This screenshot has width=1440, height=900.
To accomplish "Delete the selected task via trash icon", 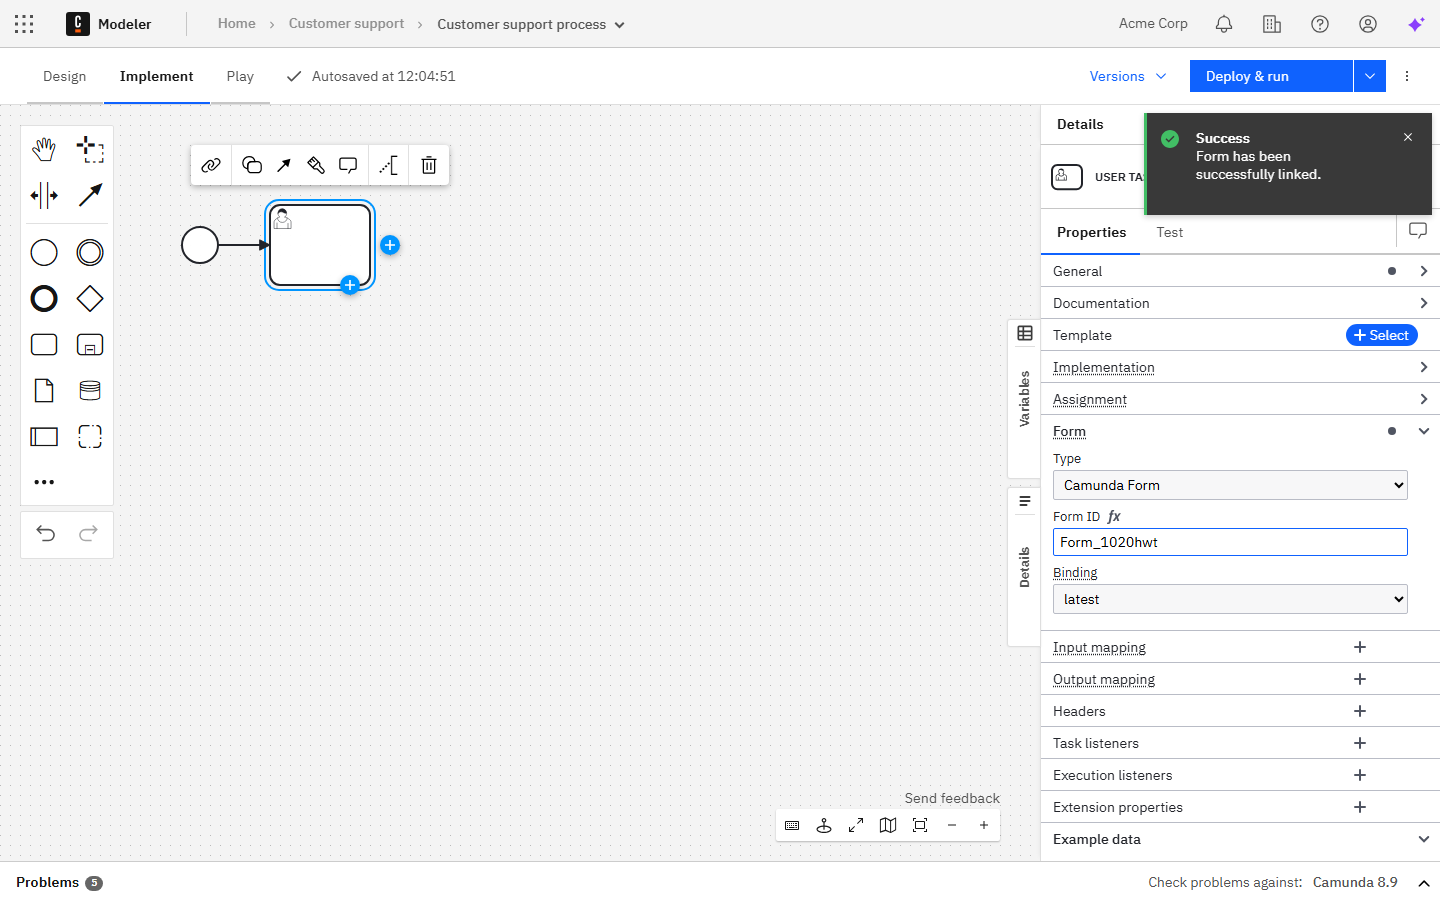I will coord(429,165).
